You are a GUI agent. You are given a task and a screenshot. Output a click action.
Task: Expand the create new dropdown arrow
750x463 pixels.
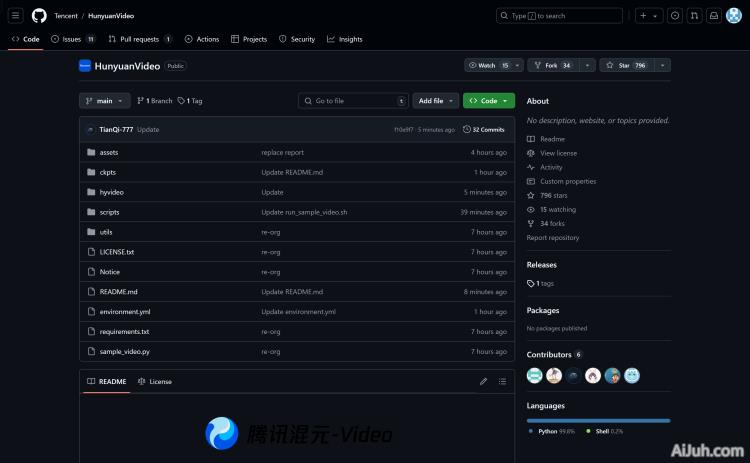[656, 16]
